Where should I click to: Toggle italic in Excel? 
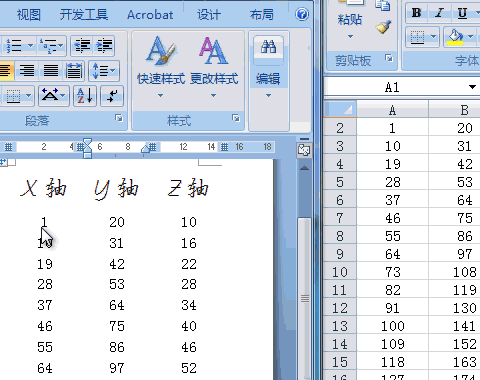[x=439, y=13]
